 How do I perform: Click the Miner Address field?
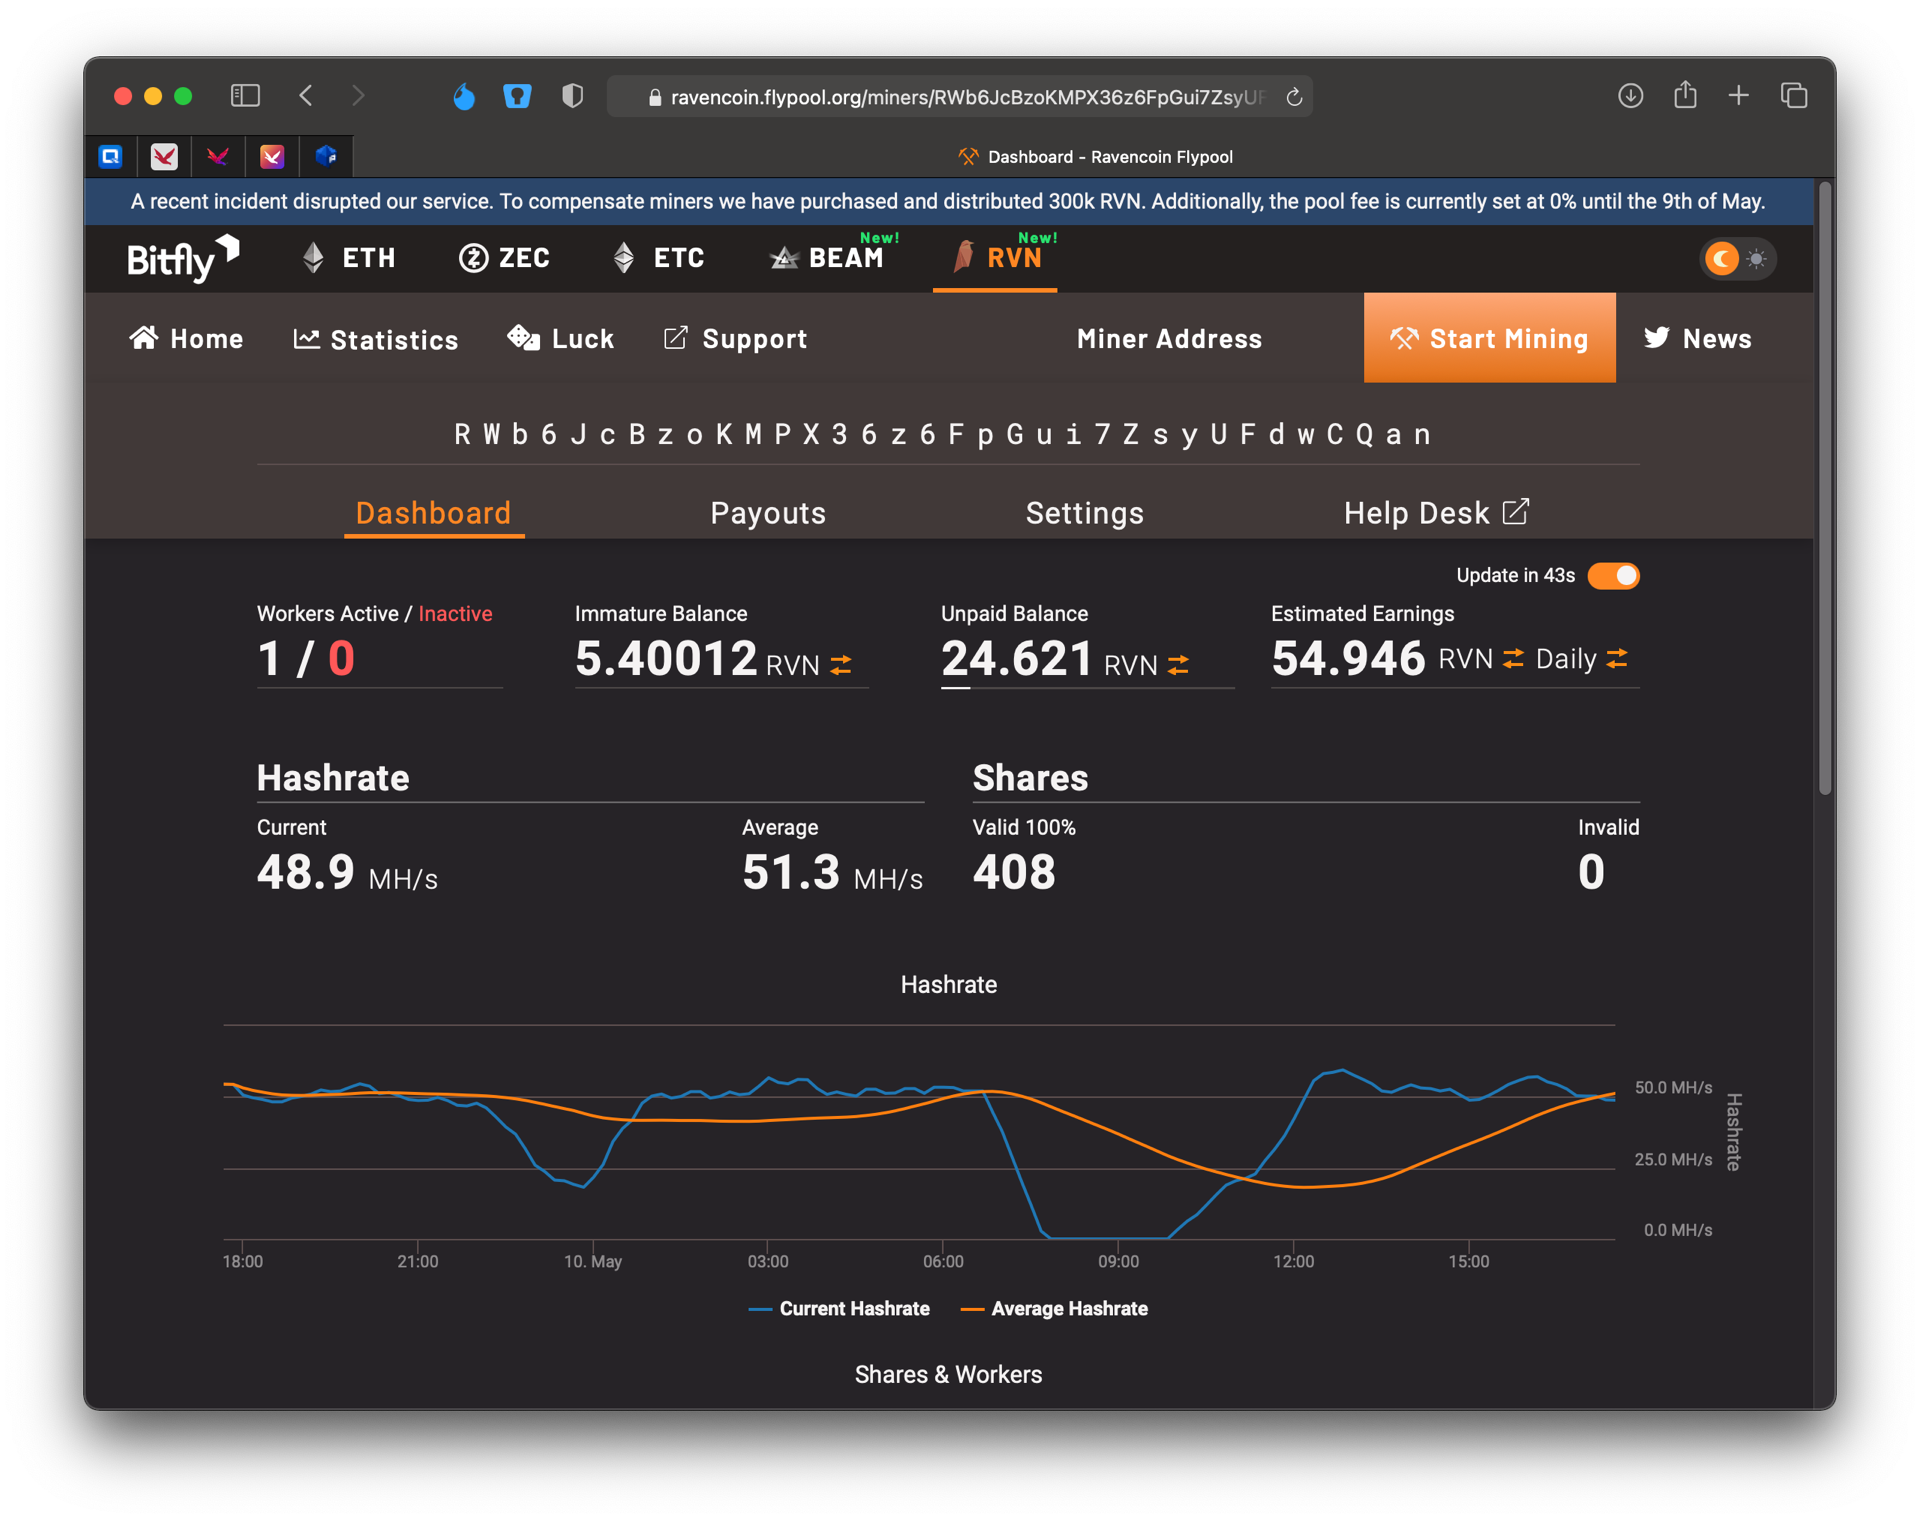pyautogui.click(x=1169, y=339)
